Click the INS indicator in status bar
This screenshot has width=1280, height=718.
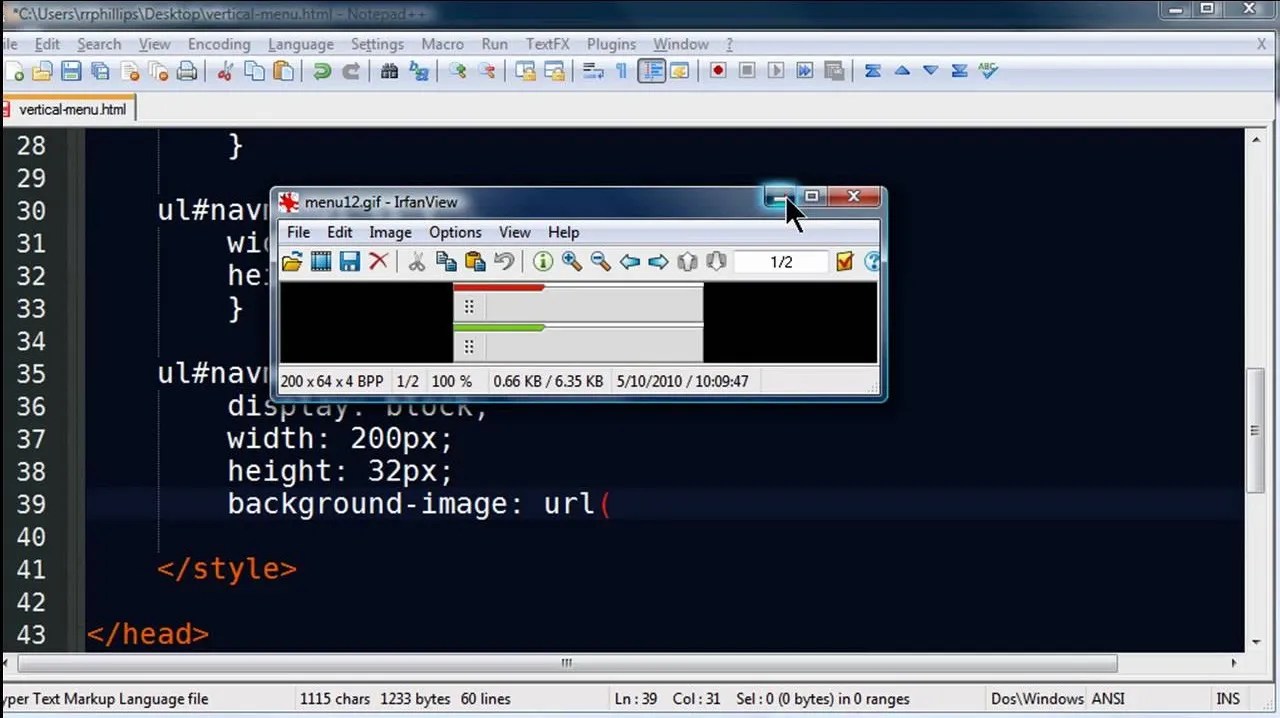pyautogui.click(x=1227, y=699)
